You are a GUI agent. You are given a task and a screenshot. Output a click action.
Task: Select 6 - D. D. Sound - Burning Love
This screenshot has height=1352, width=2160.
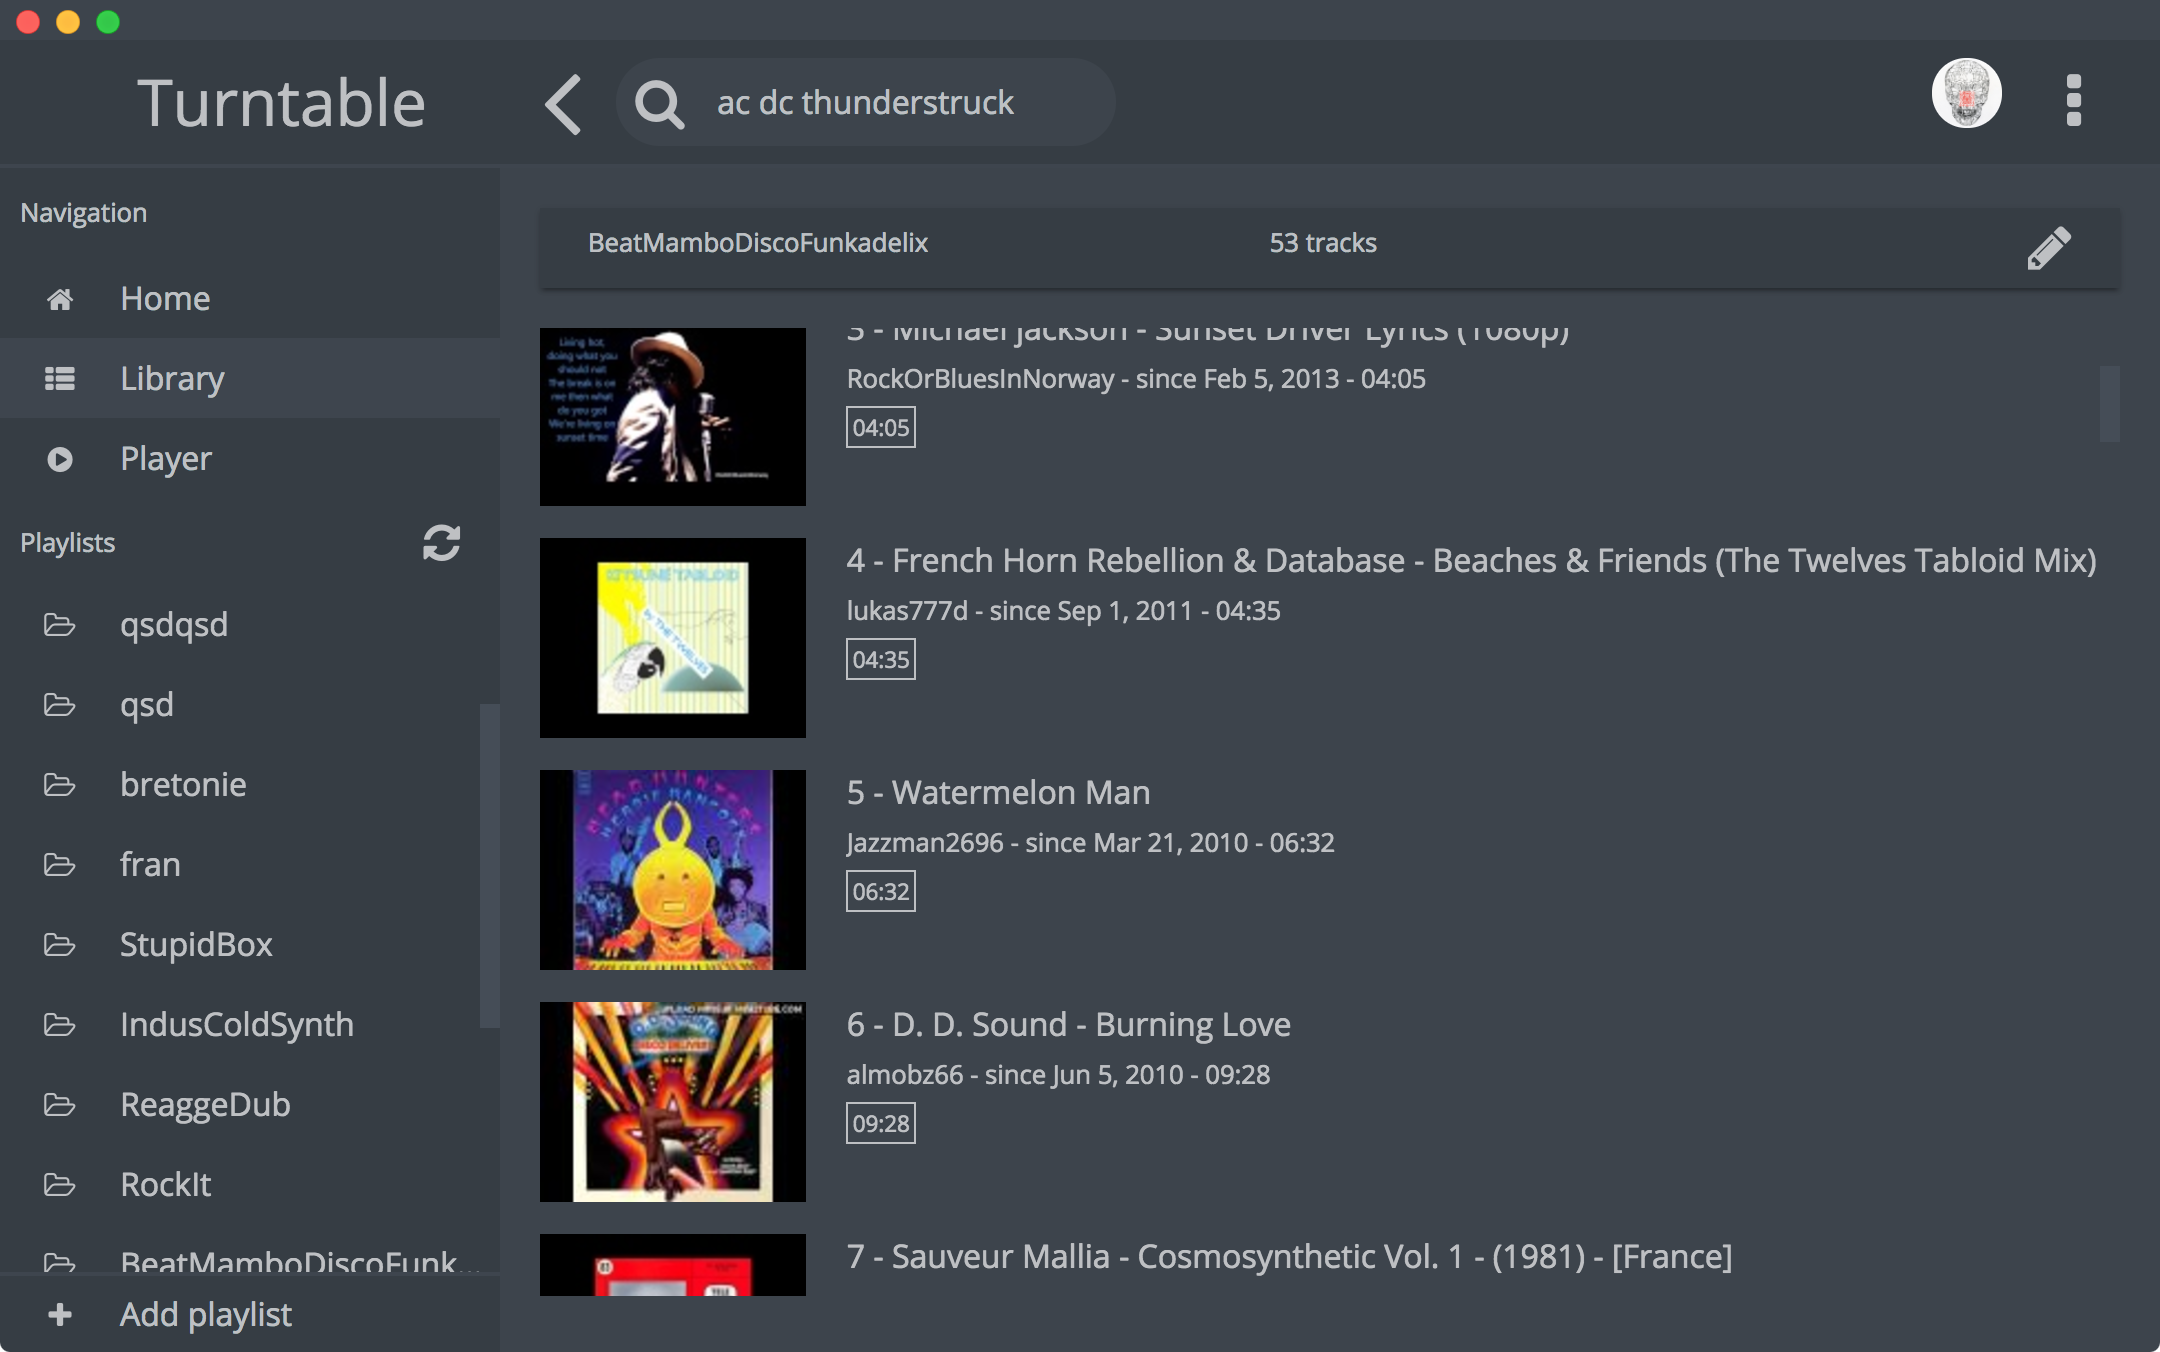1068,1025
